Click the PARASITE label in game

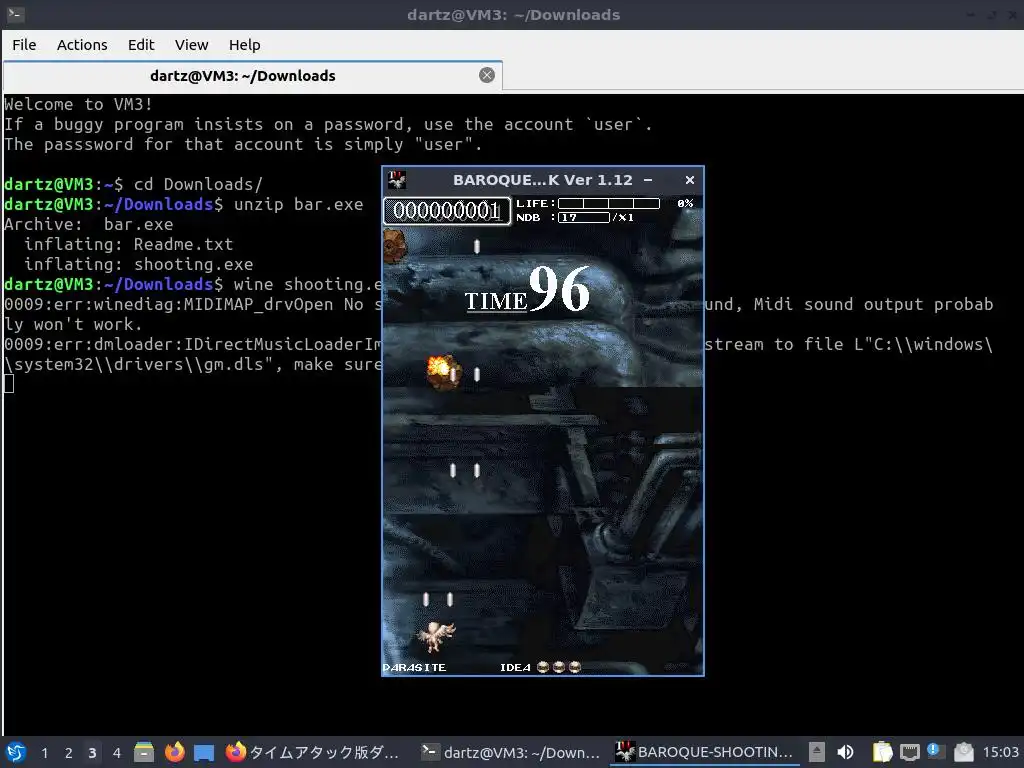tap(414, 667)
